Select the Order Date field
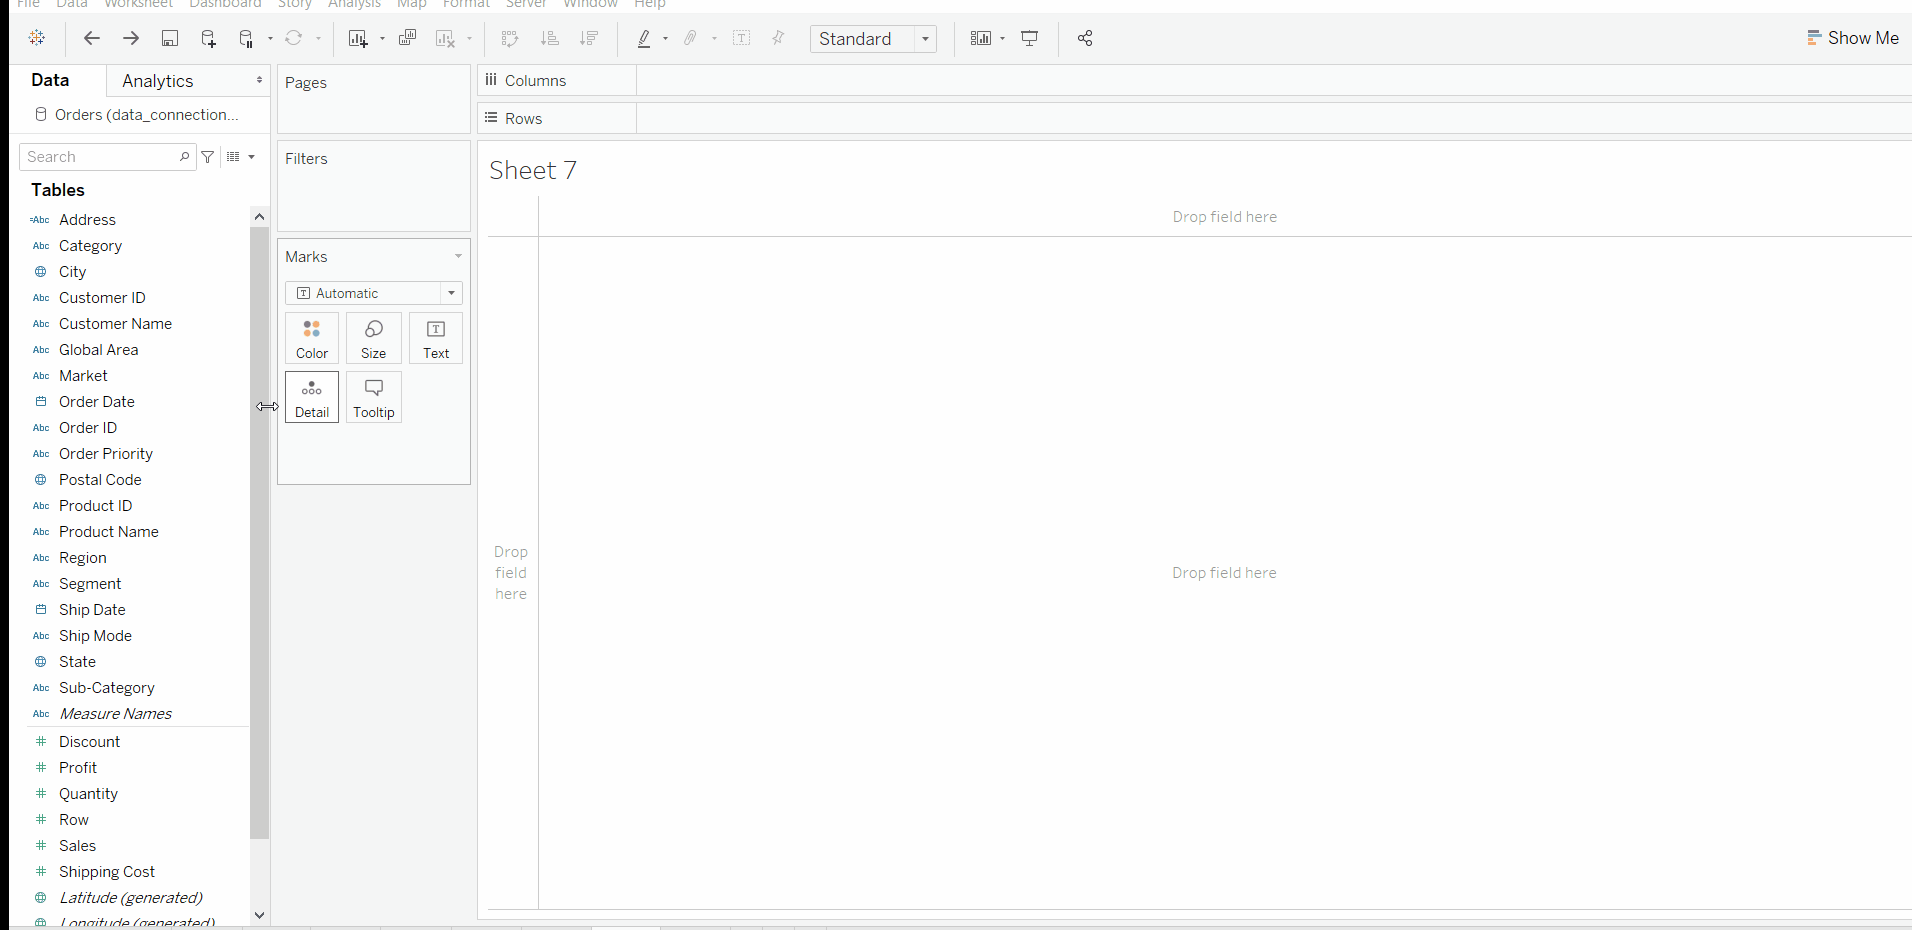Viewport: 1912px width, 930px height. point(96,402)
